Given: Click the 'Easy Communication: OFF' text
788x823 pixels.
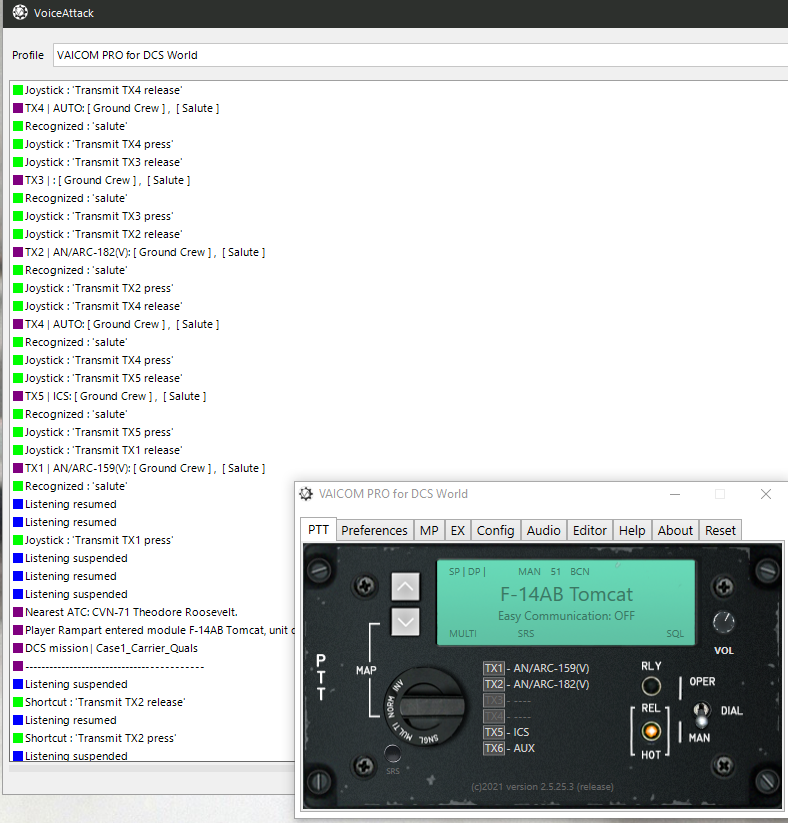Looking at the screenshot, I should click(x=566, y=616).
